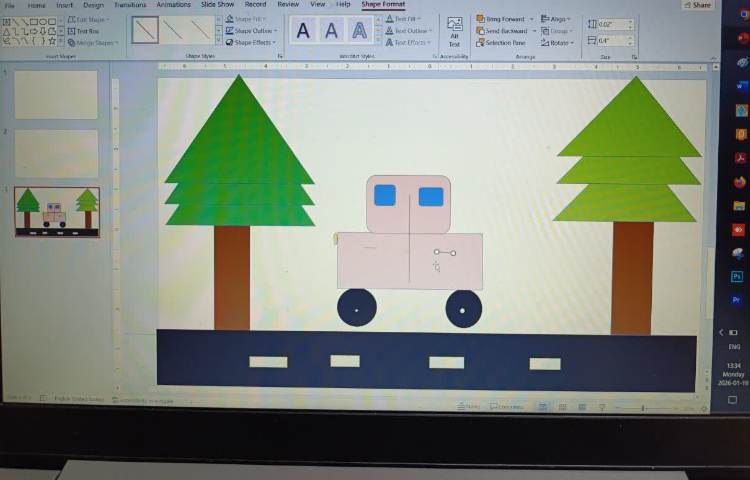Click the Share button
Screen dimensions: 750x480
pyautogui.click(x=698, y=5)
